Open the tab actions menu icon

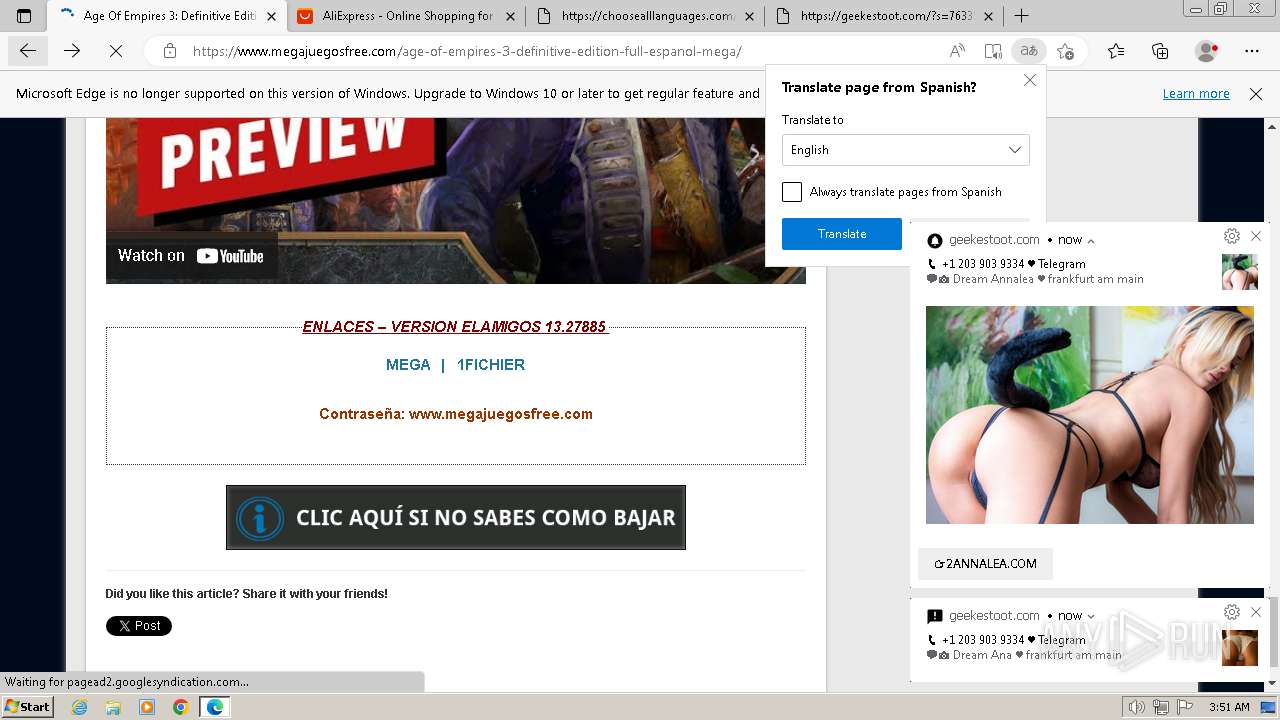click(x=24, y=16)
